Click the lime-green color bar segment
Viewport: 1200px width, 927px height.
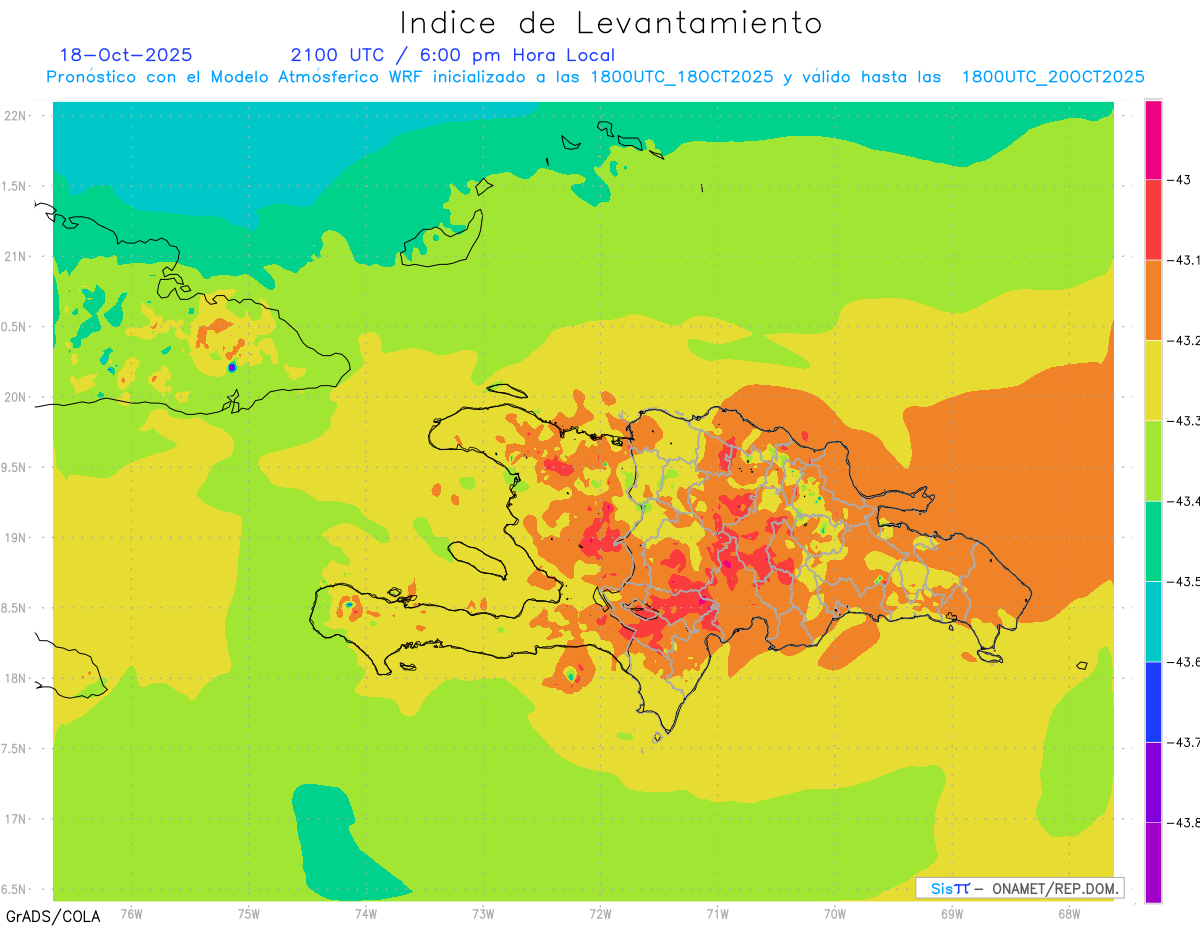(x=1153, y=461)
